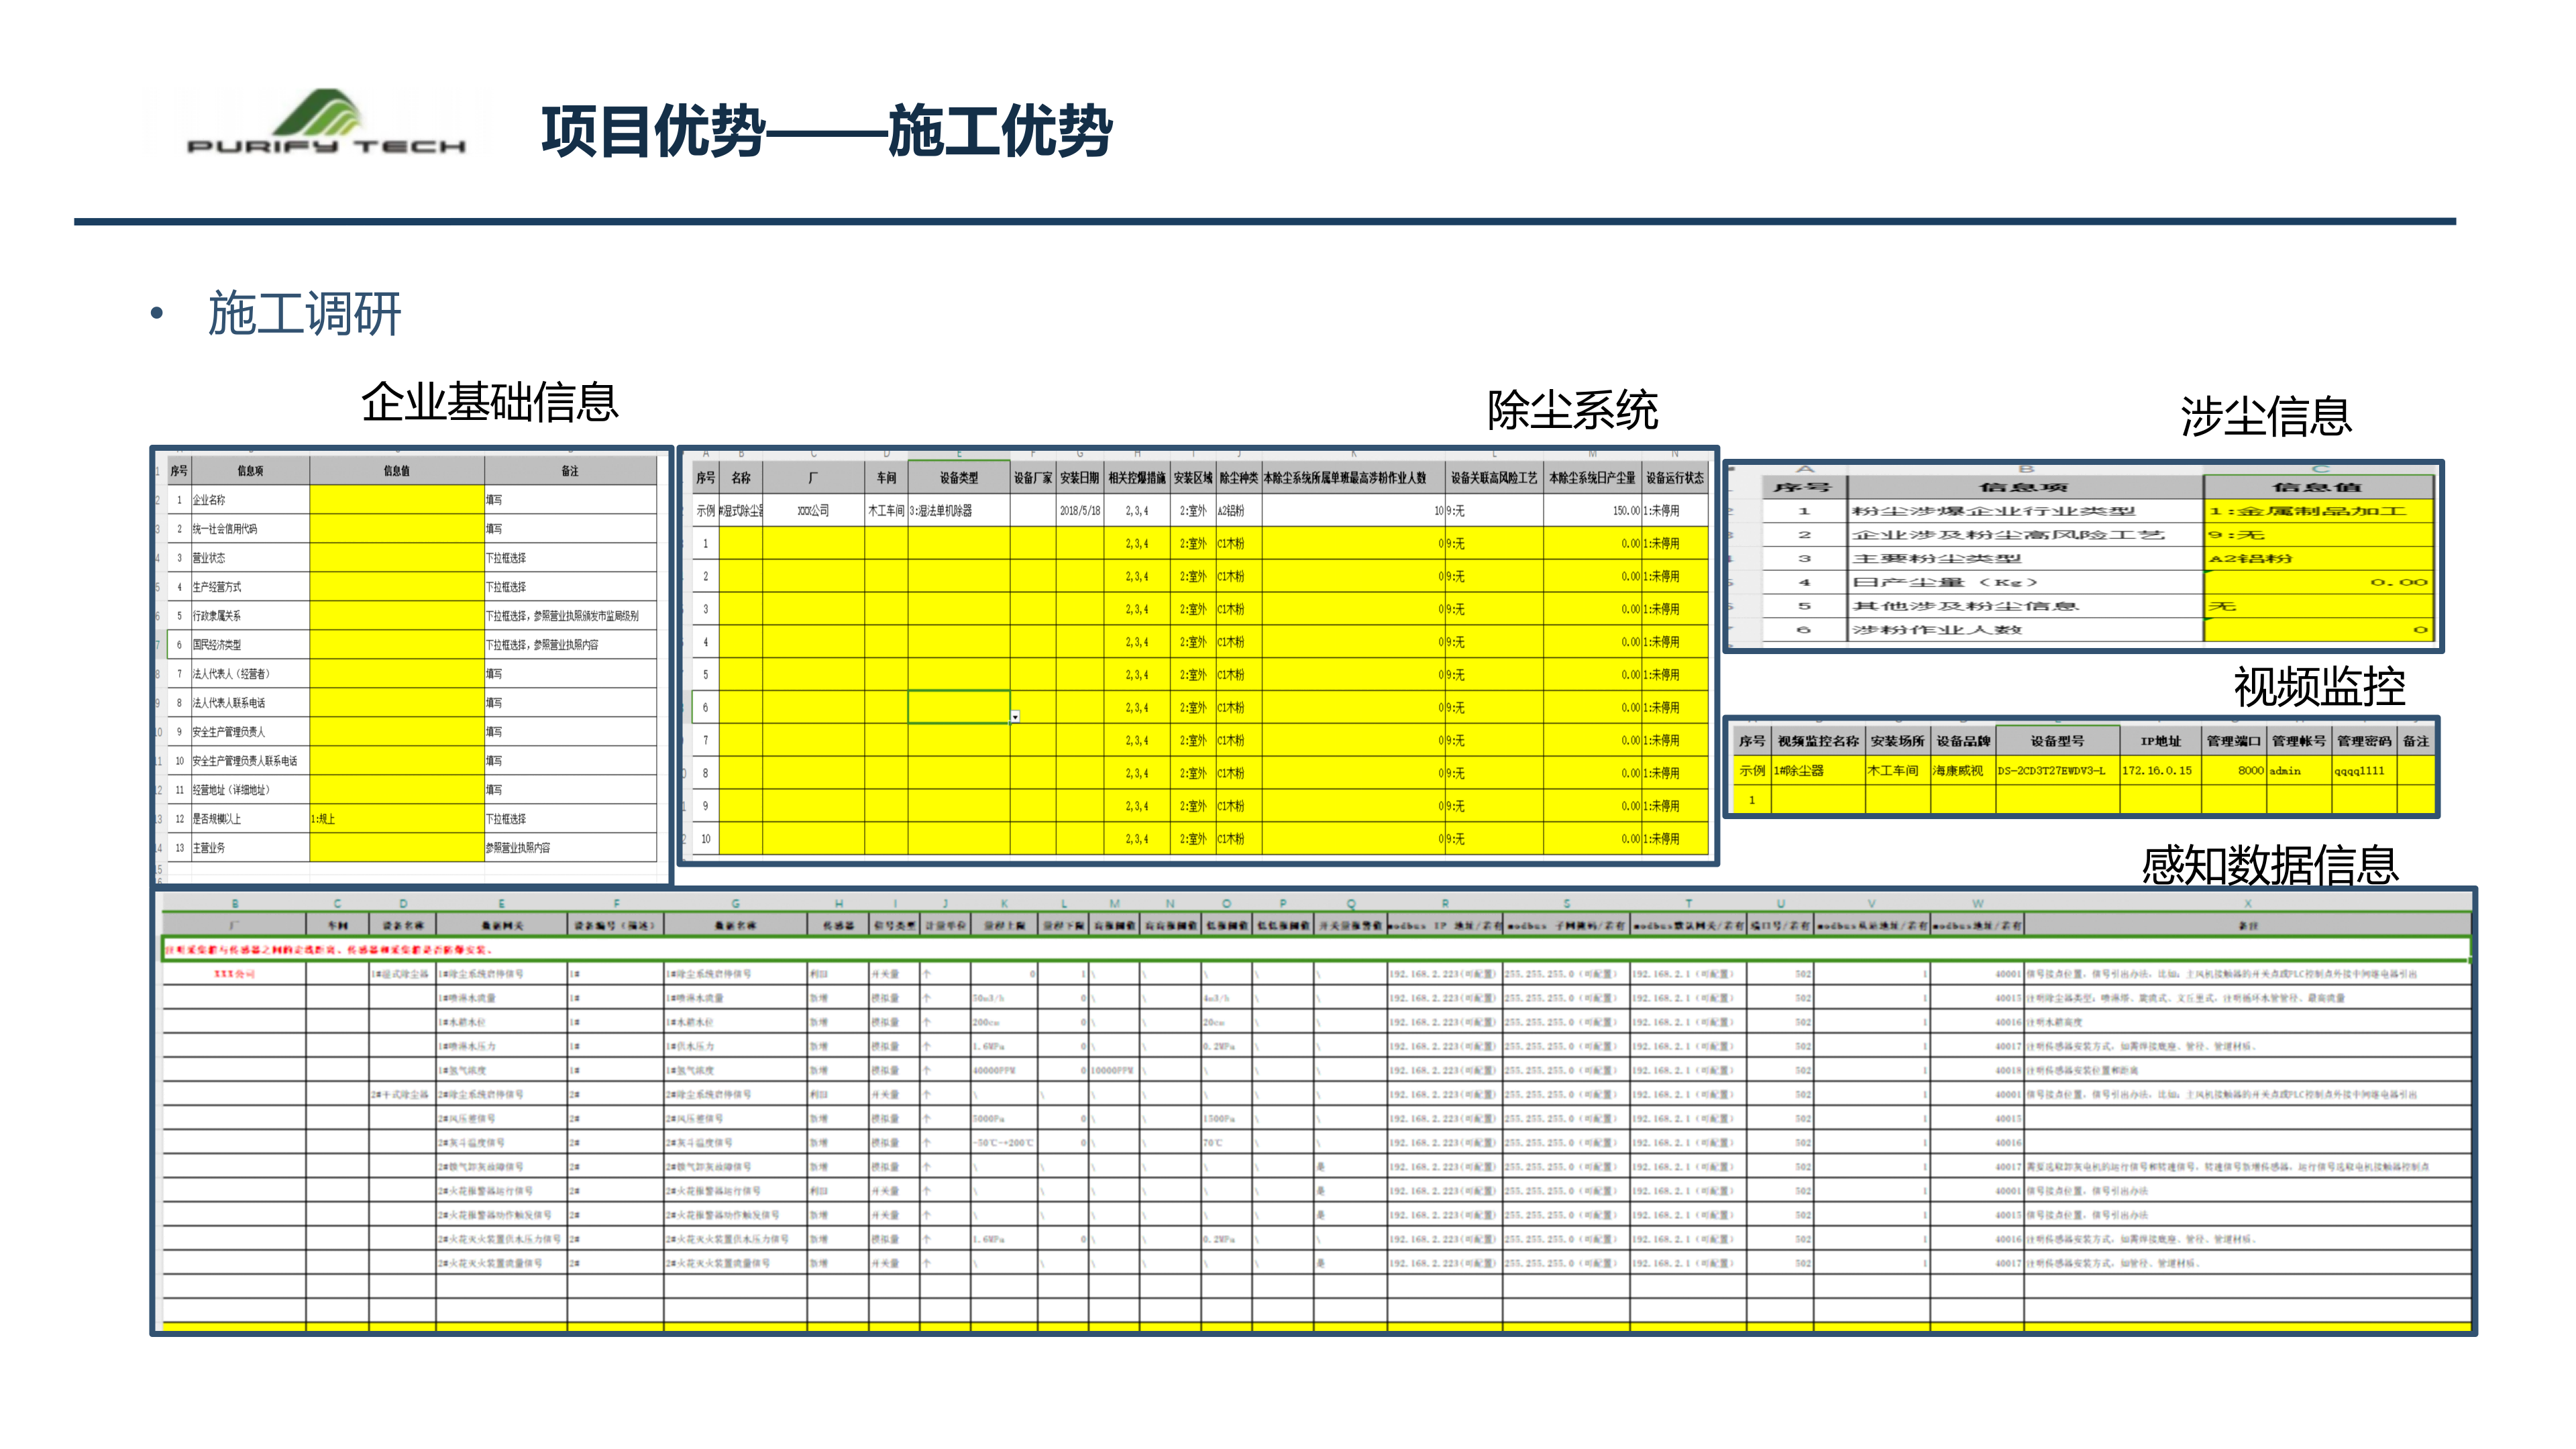Image resolution: width=2576 pixels, height=1449 pixels.
Task: Click 粉尘涉爆企业行业类型 in dust info table
Action: [x=1993, y=511]
